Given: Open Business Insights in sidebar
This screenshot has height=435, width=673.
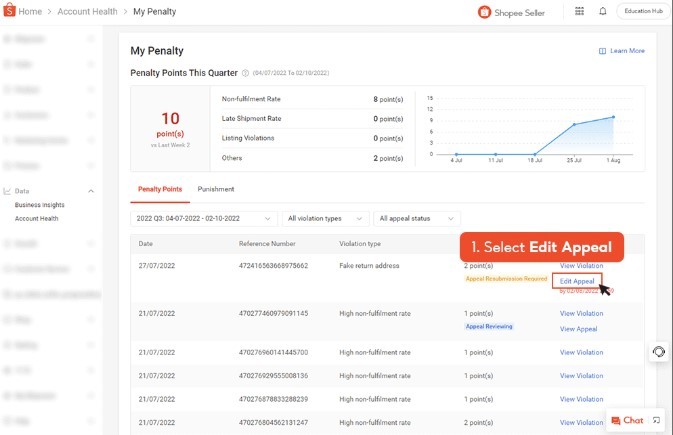Looking at the screenshot, I should 39,204.
